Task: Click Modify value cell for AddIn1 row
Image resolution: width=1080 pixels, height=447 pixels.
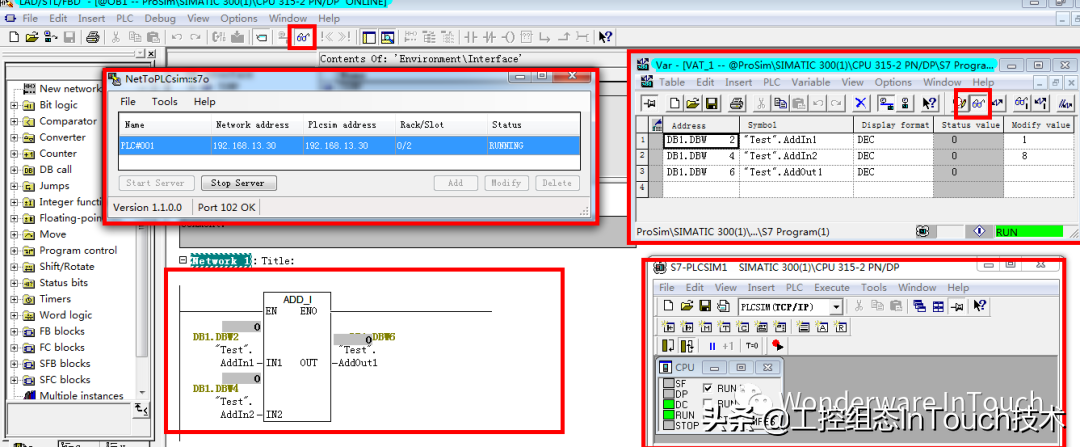Action: pos(1038,141)
